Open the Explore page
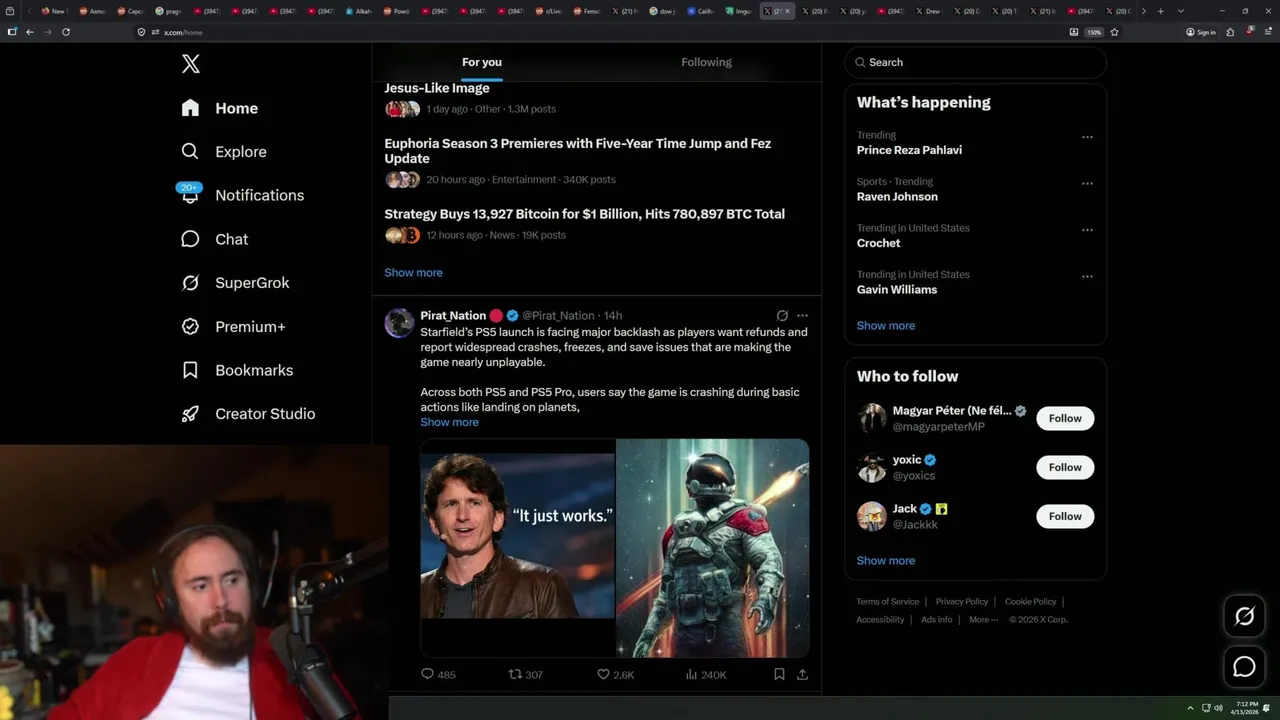 click(223, 152)
